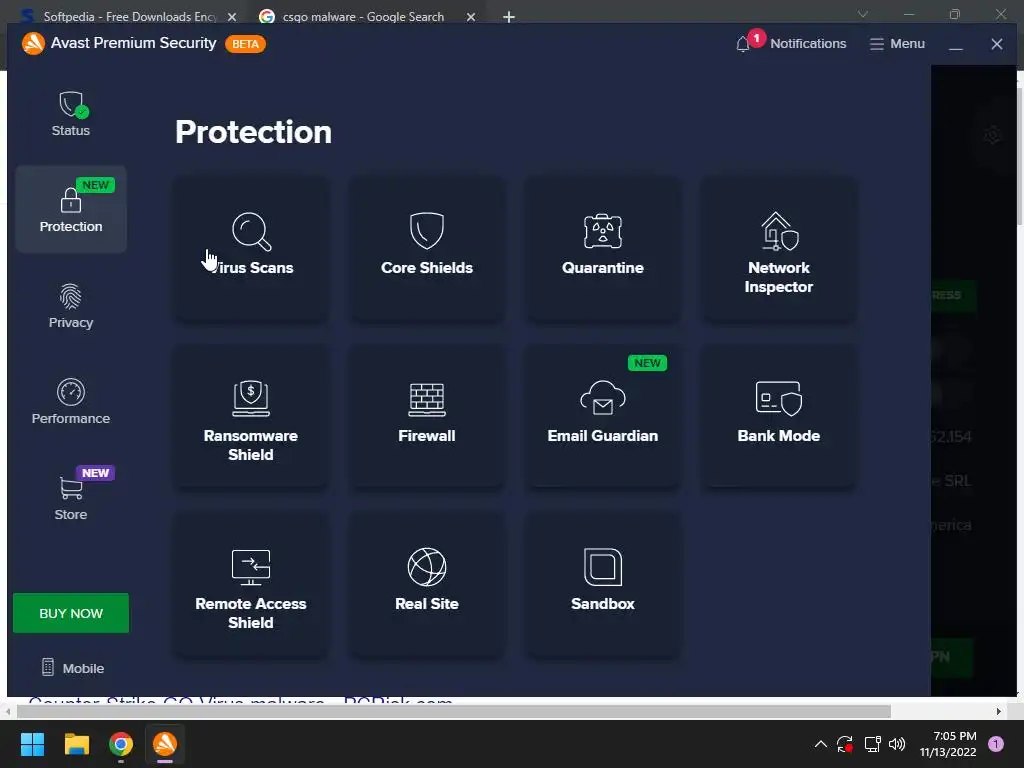Show hidden system tray icons
Screen dimensions: 1024x768
point(821,744)
